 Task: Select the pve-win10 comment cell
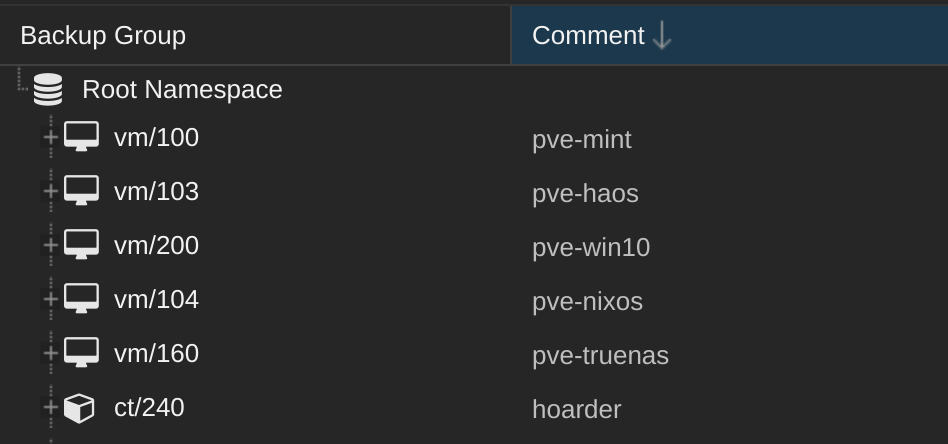[730, 248]
